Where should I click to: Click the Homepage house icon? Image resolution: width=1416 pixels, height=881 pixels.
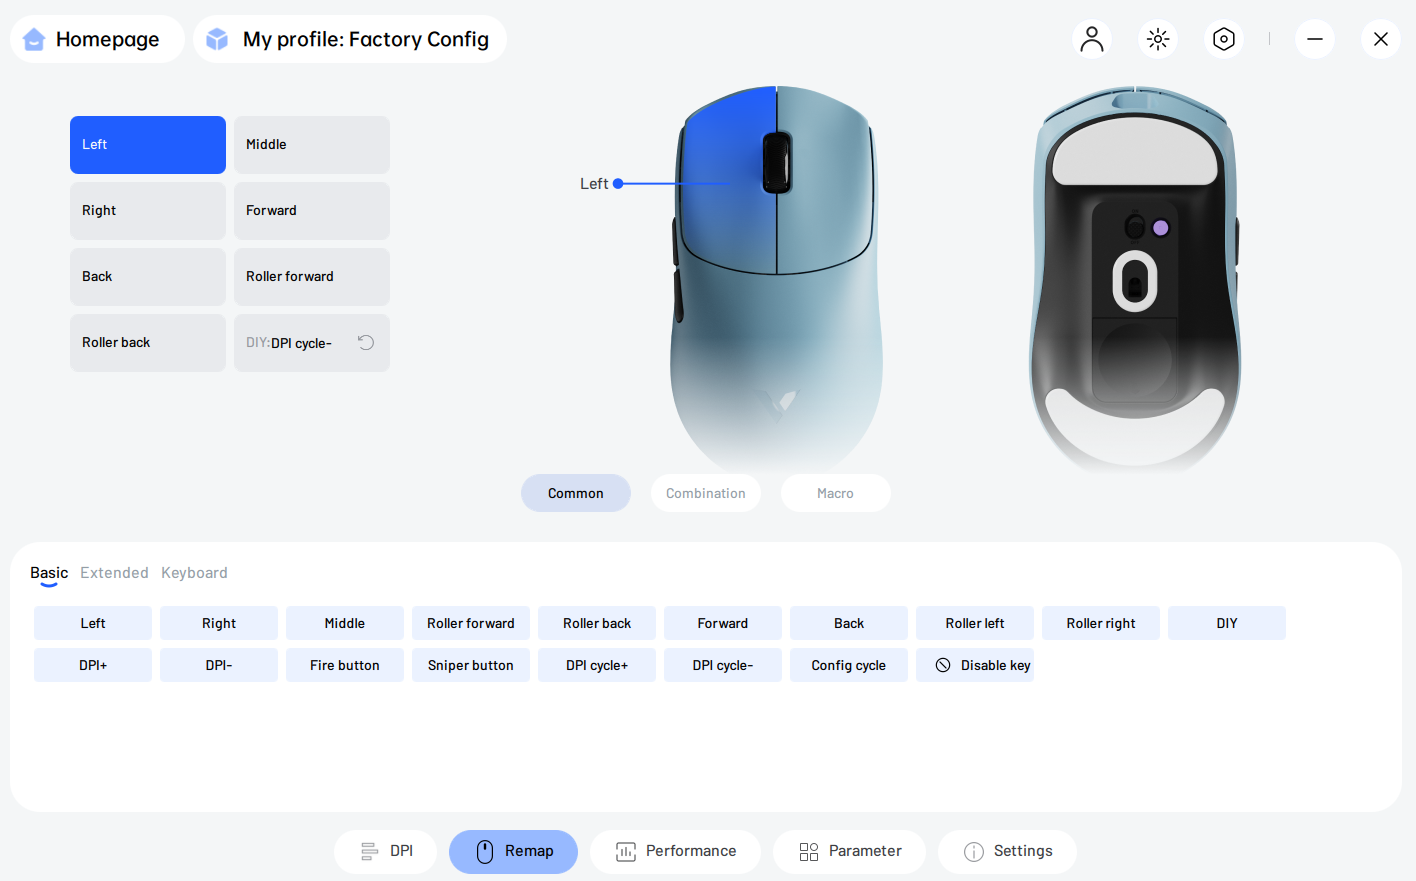[x=34, y=39]
